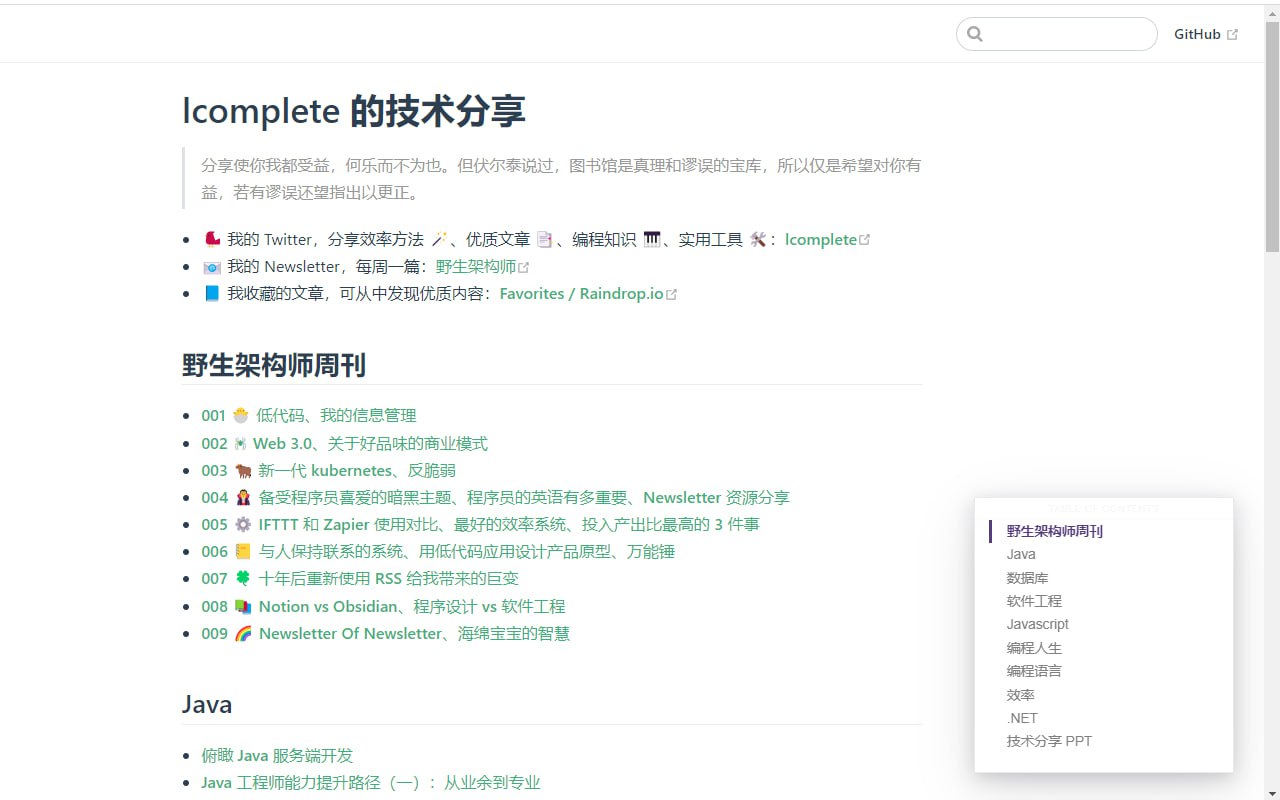Jump to Java in table of contents
The height and width of the screenshot is (800, 1280).
click(1021, 554)
